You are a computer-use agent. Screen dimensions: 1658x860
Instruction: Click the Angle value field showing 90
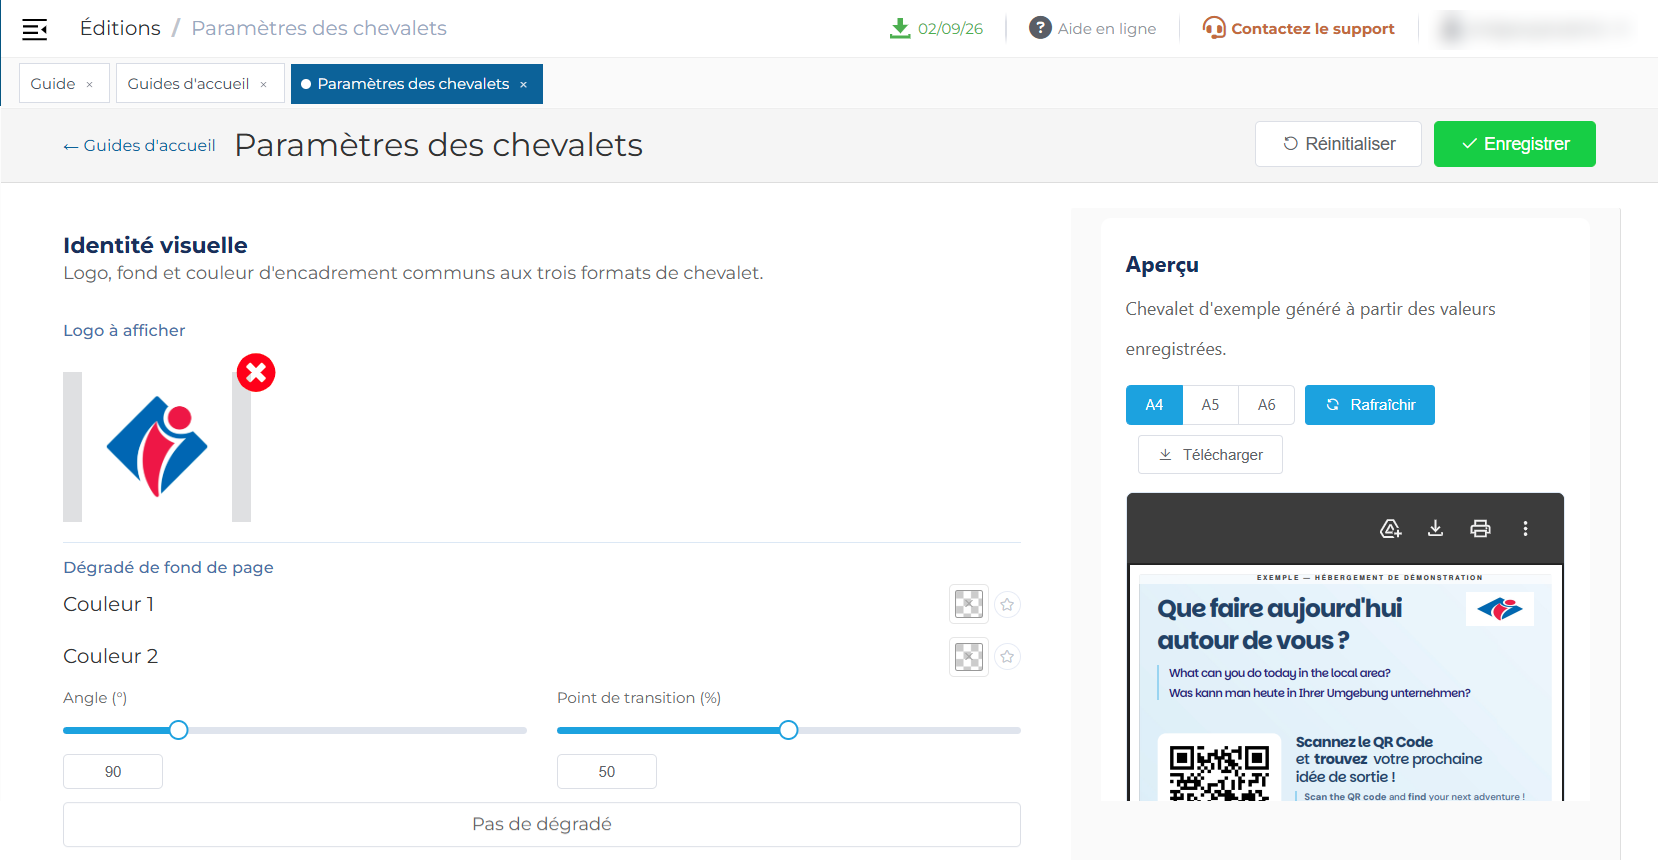pyautogui.click(x=113, y=772)
